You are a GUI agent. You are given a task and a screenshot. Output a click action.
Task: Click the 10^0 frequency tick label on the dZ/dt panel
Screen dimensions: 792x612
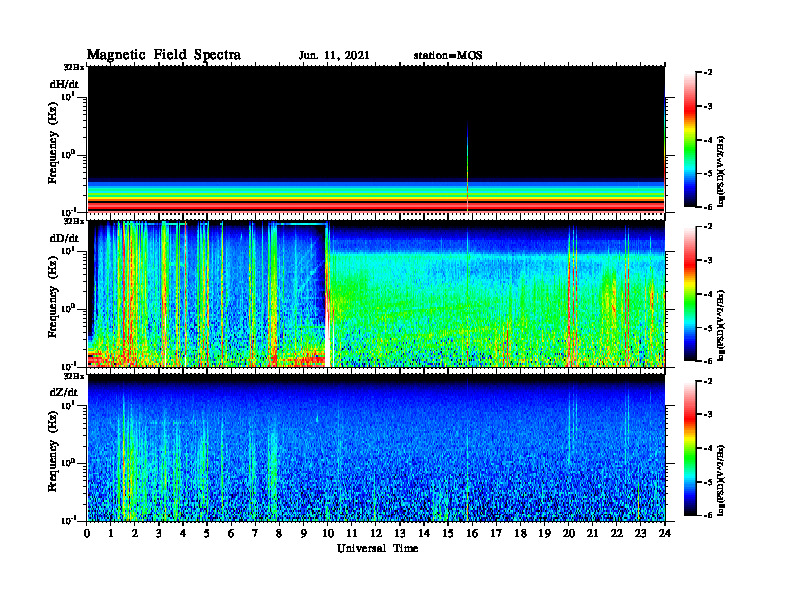click(68, 462)
